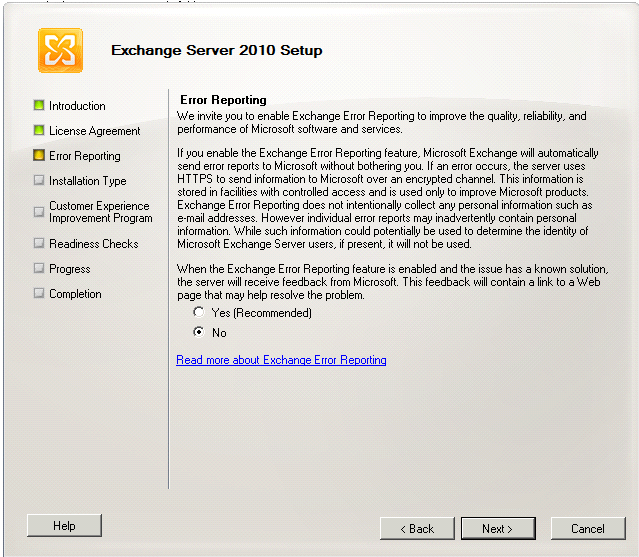Go to the Next setup page
Image resolution: width=639 pixels, height=557 pixels.
point(498,528)
